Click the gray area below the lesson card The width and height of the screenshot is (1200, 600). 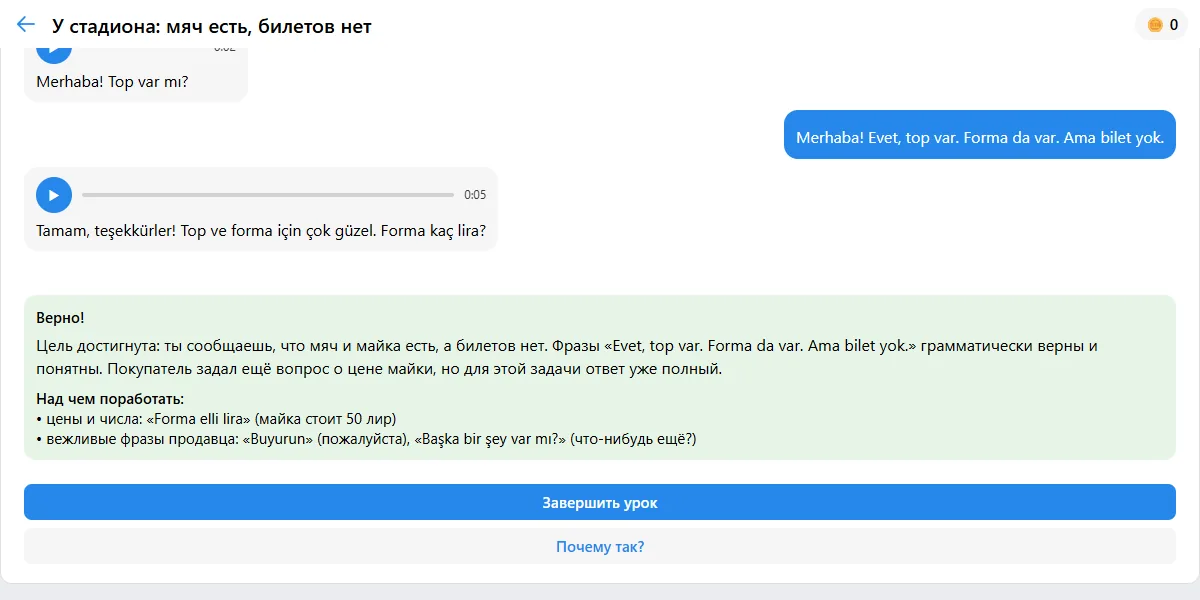click(x=600, y=592)
